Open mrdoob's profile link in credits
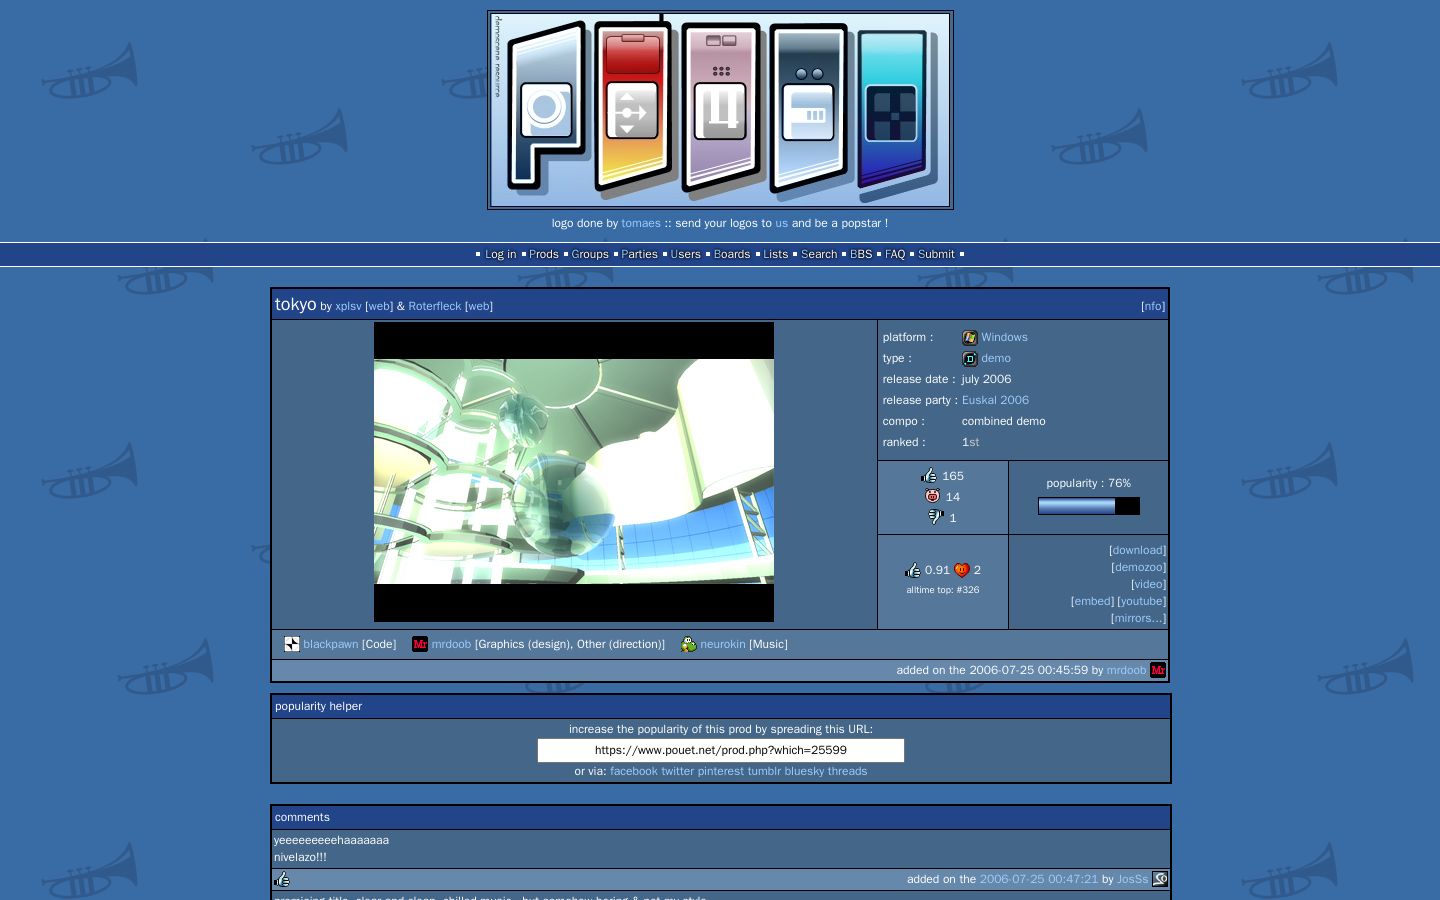The image size is (1440, 900). (x=451, y=644)
